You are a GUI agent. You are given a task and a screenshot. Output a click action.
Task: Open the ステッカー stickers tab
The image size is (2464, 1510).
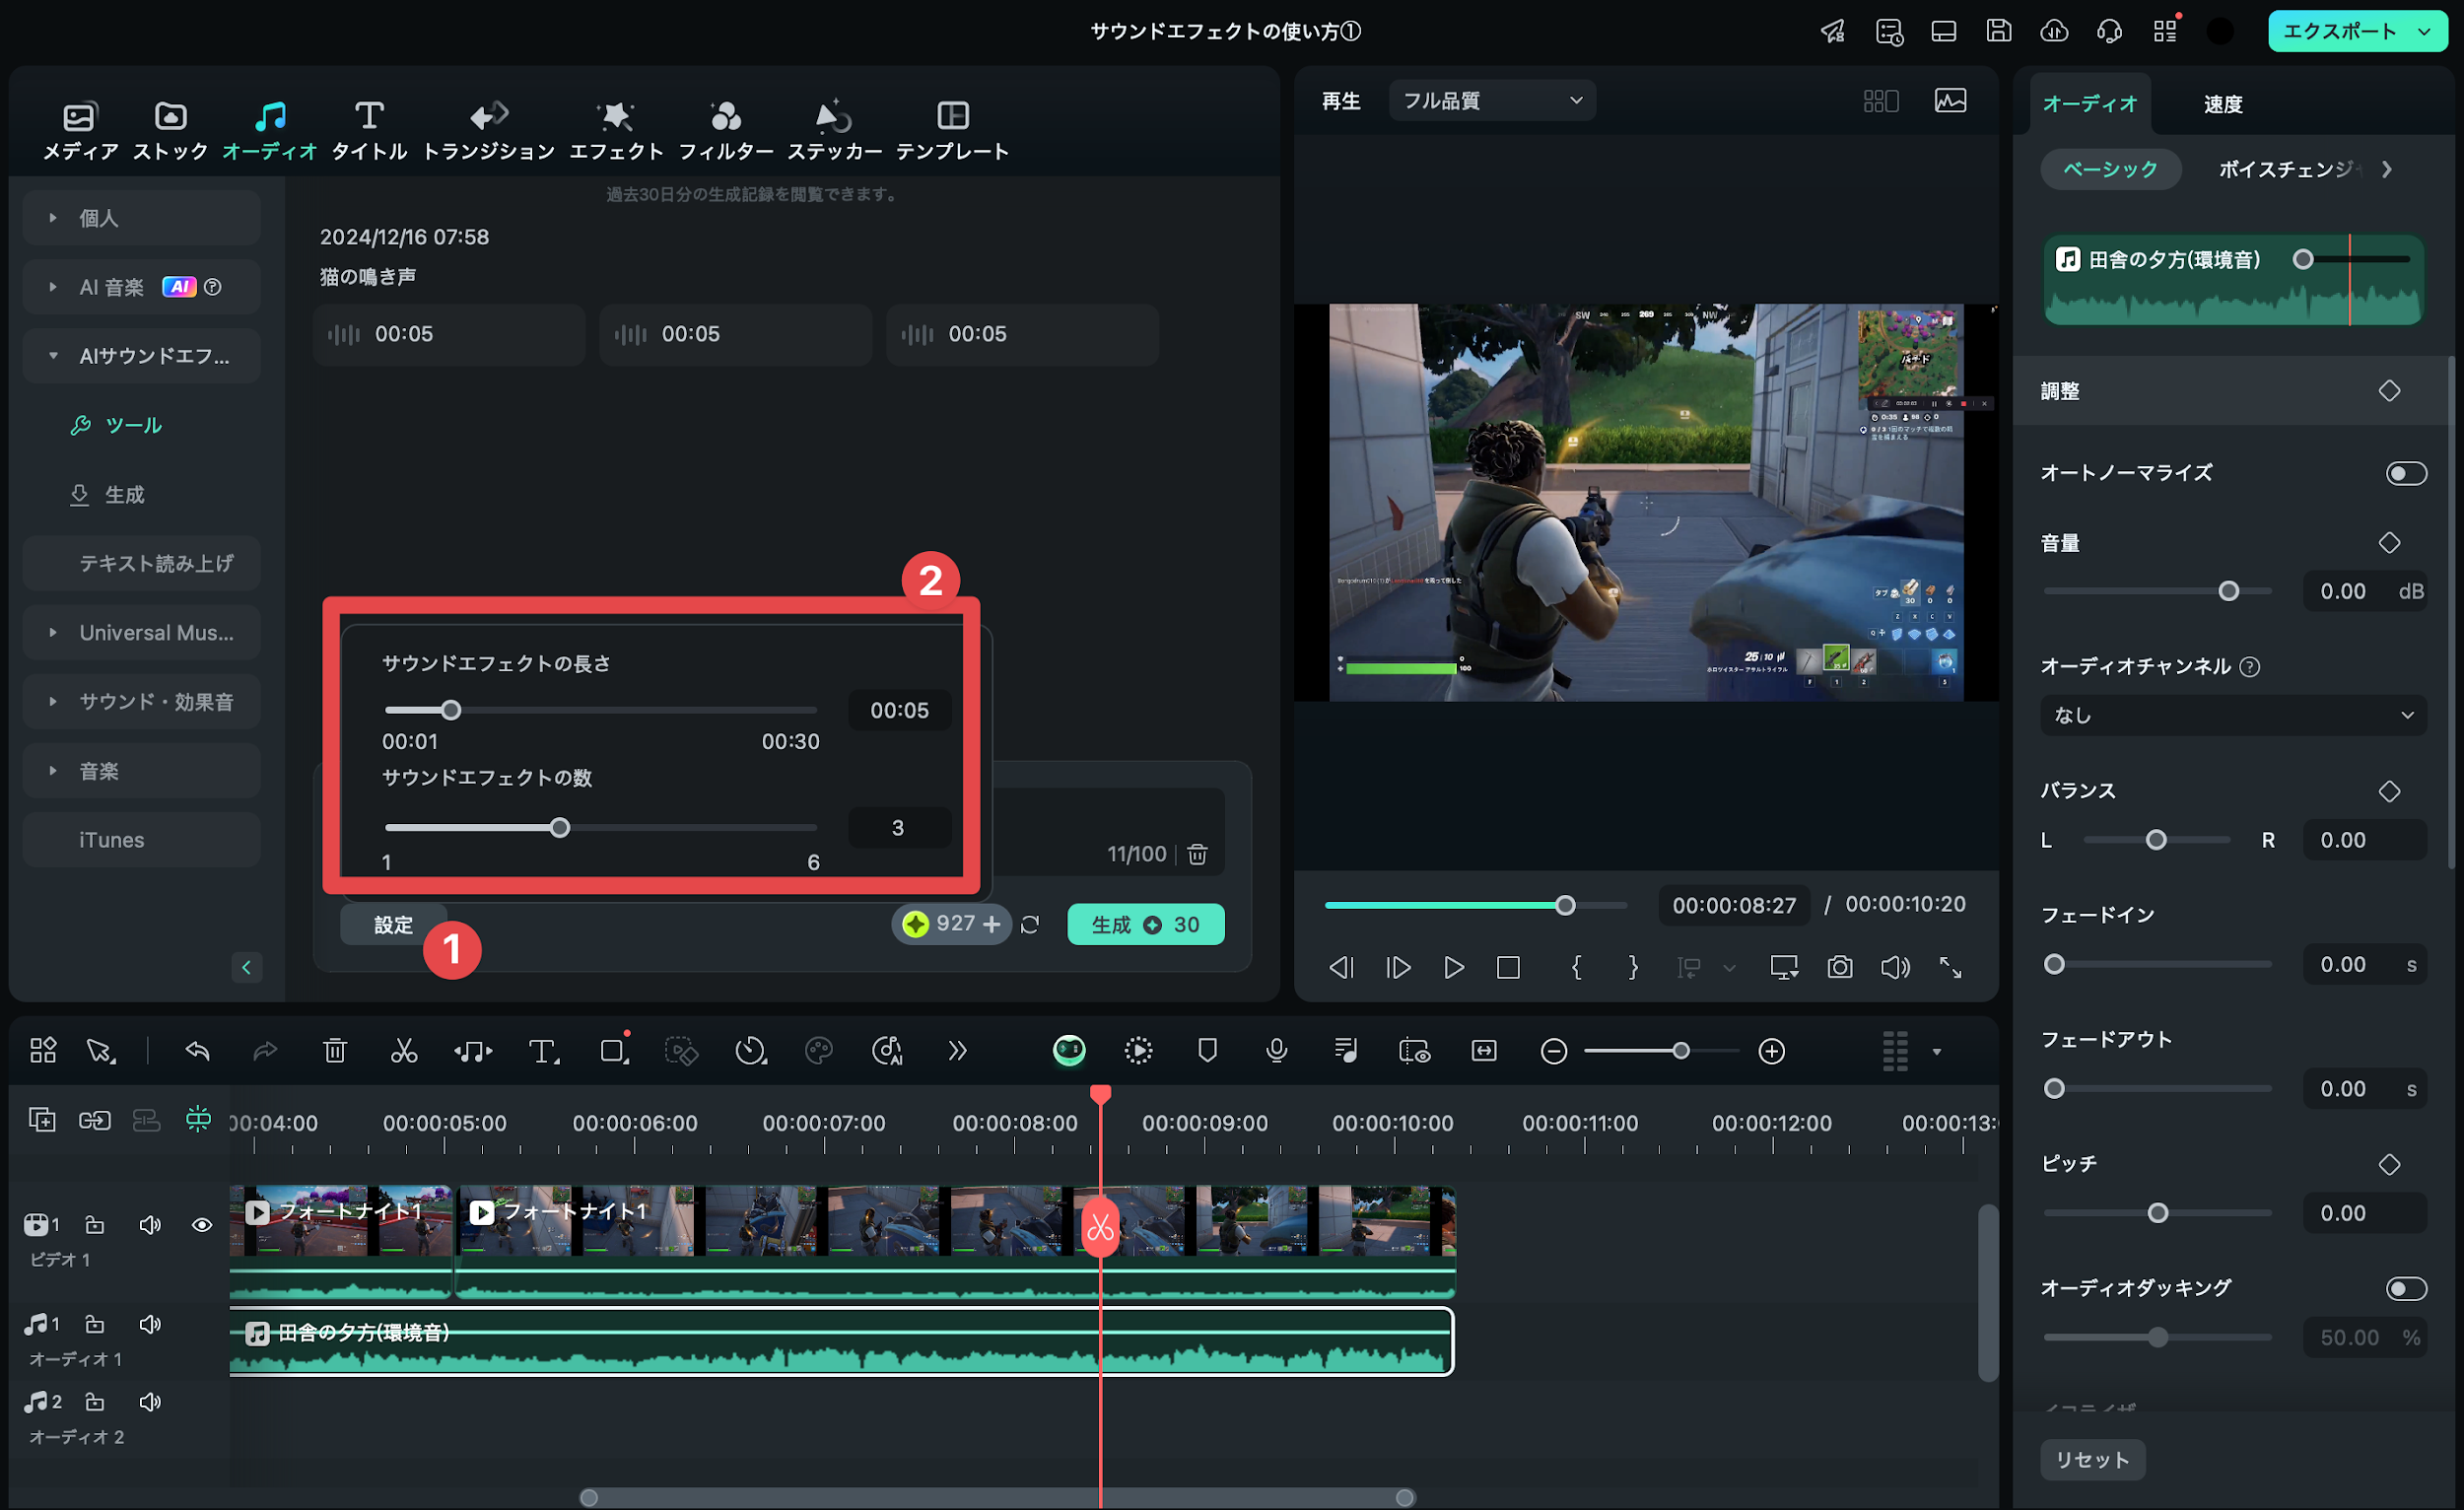click(x=834, y=130)
